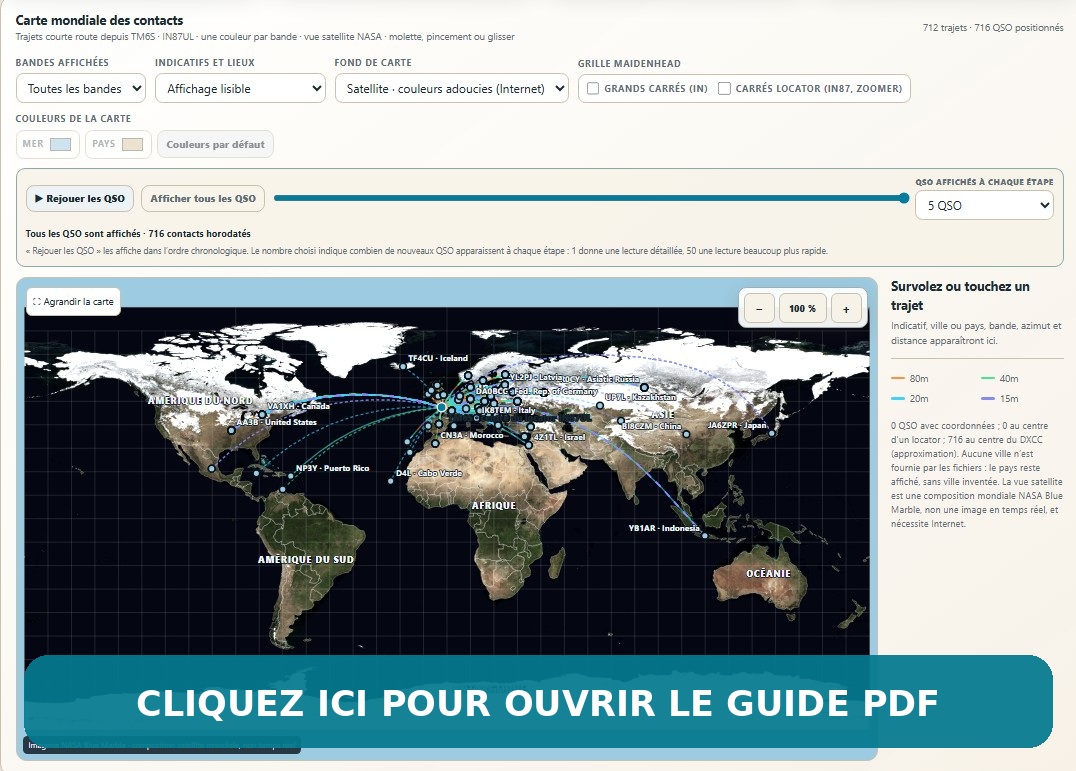Open the 5 QSO step dropdown

[984, 205]
